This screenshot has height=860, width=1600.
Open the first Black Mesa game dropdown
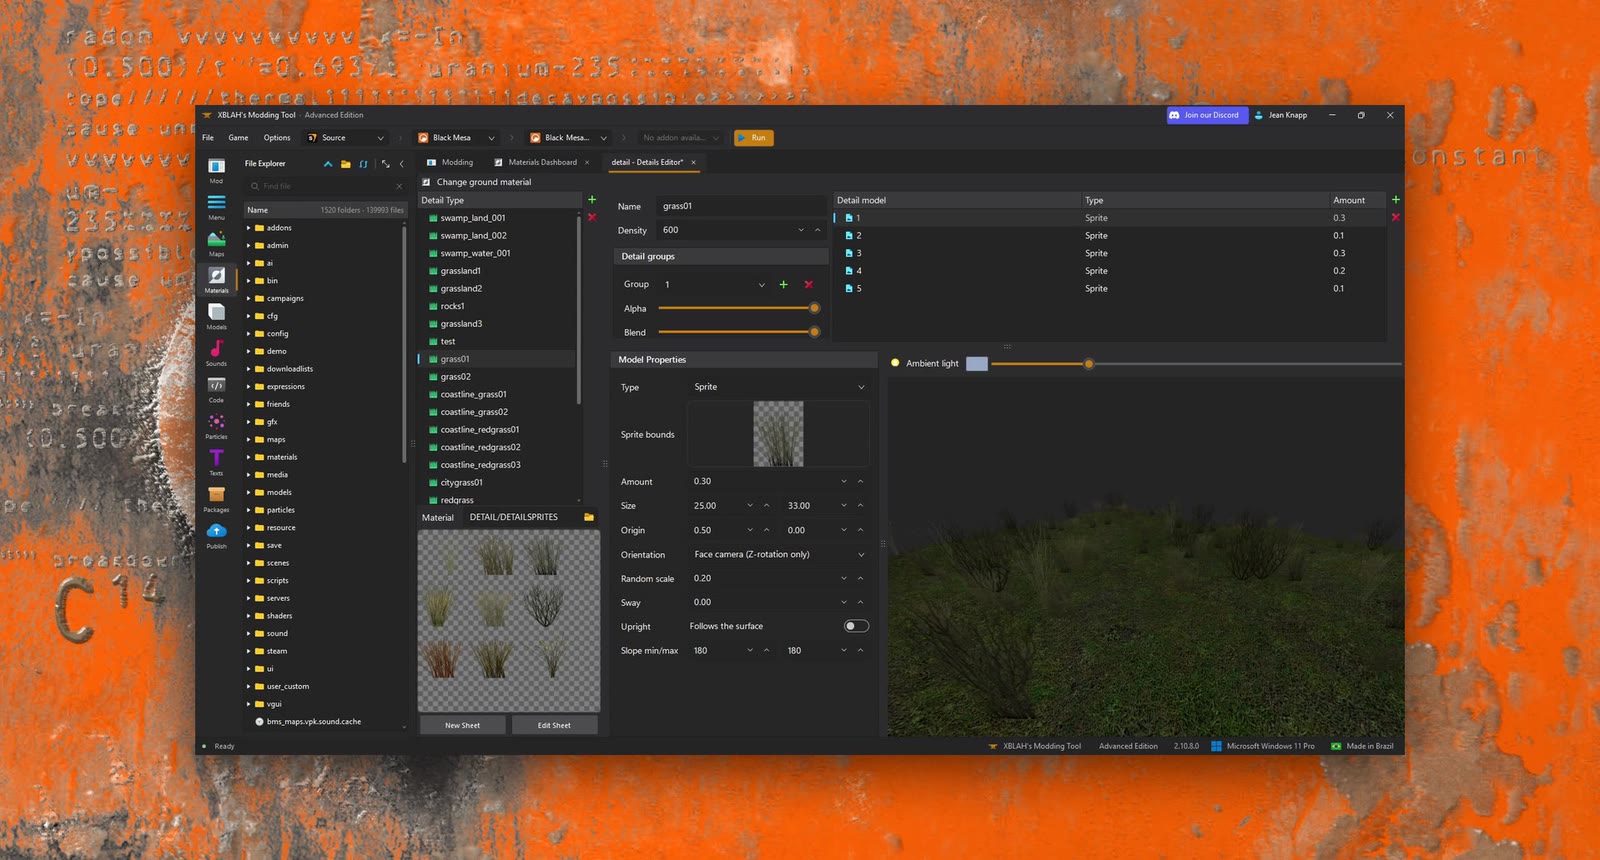coord(456,138)
